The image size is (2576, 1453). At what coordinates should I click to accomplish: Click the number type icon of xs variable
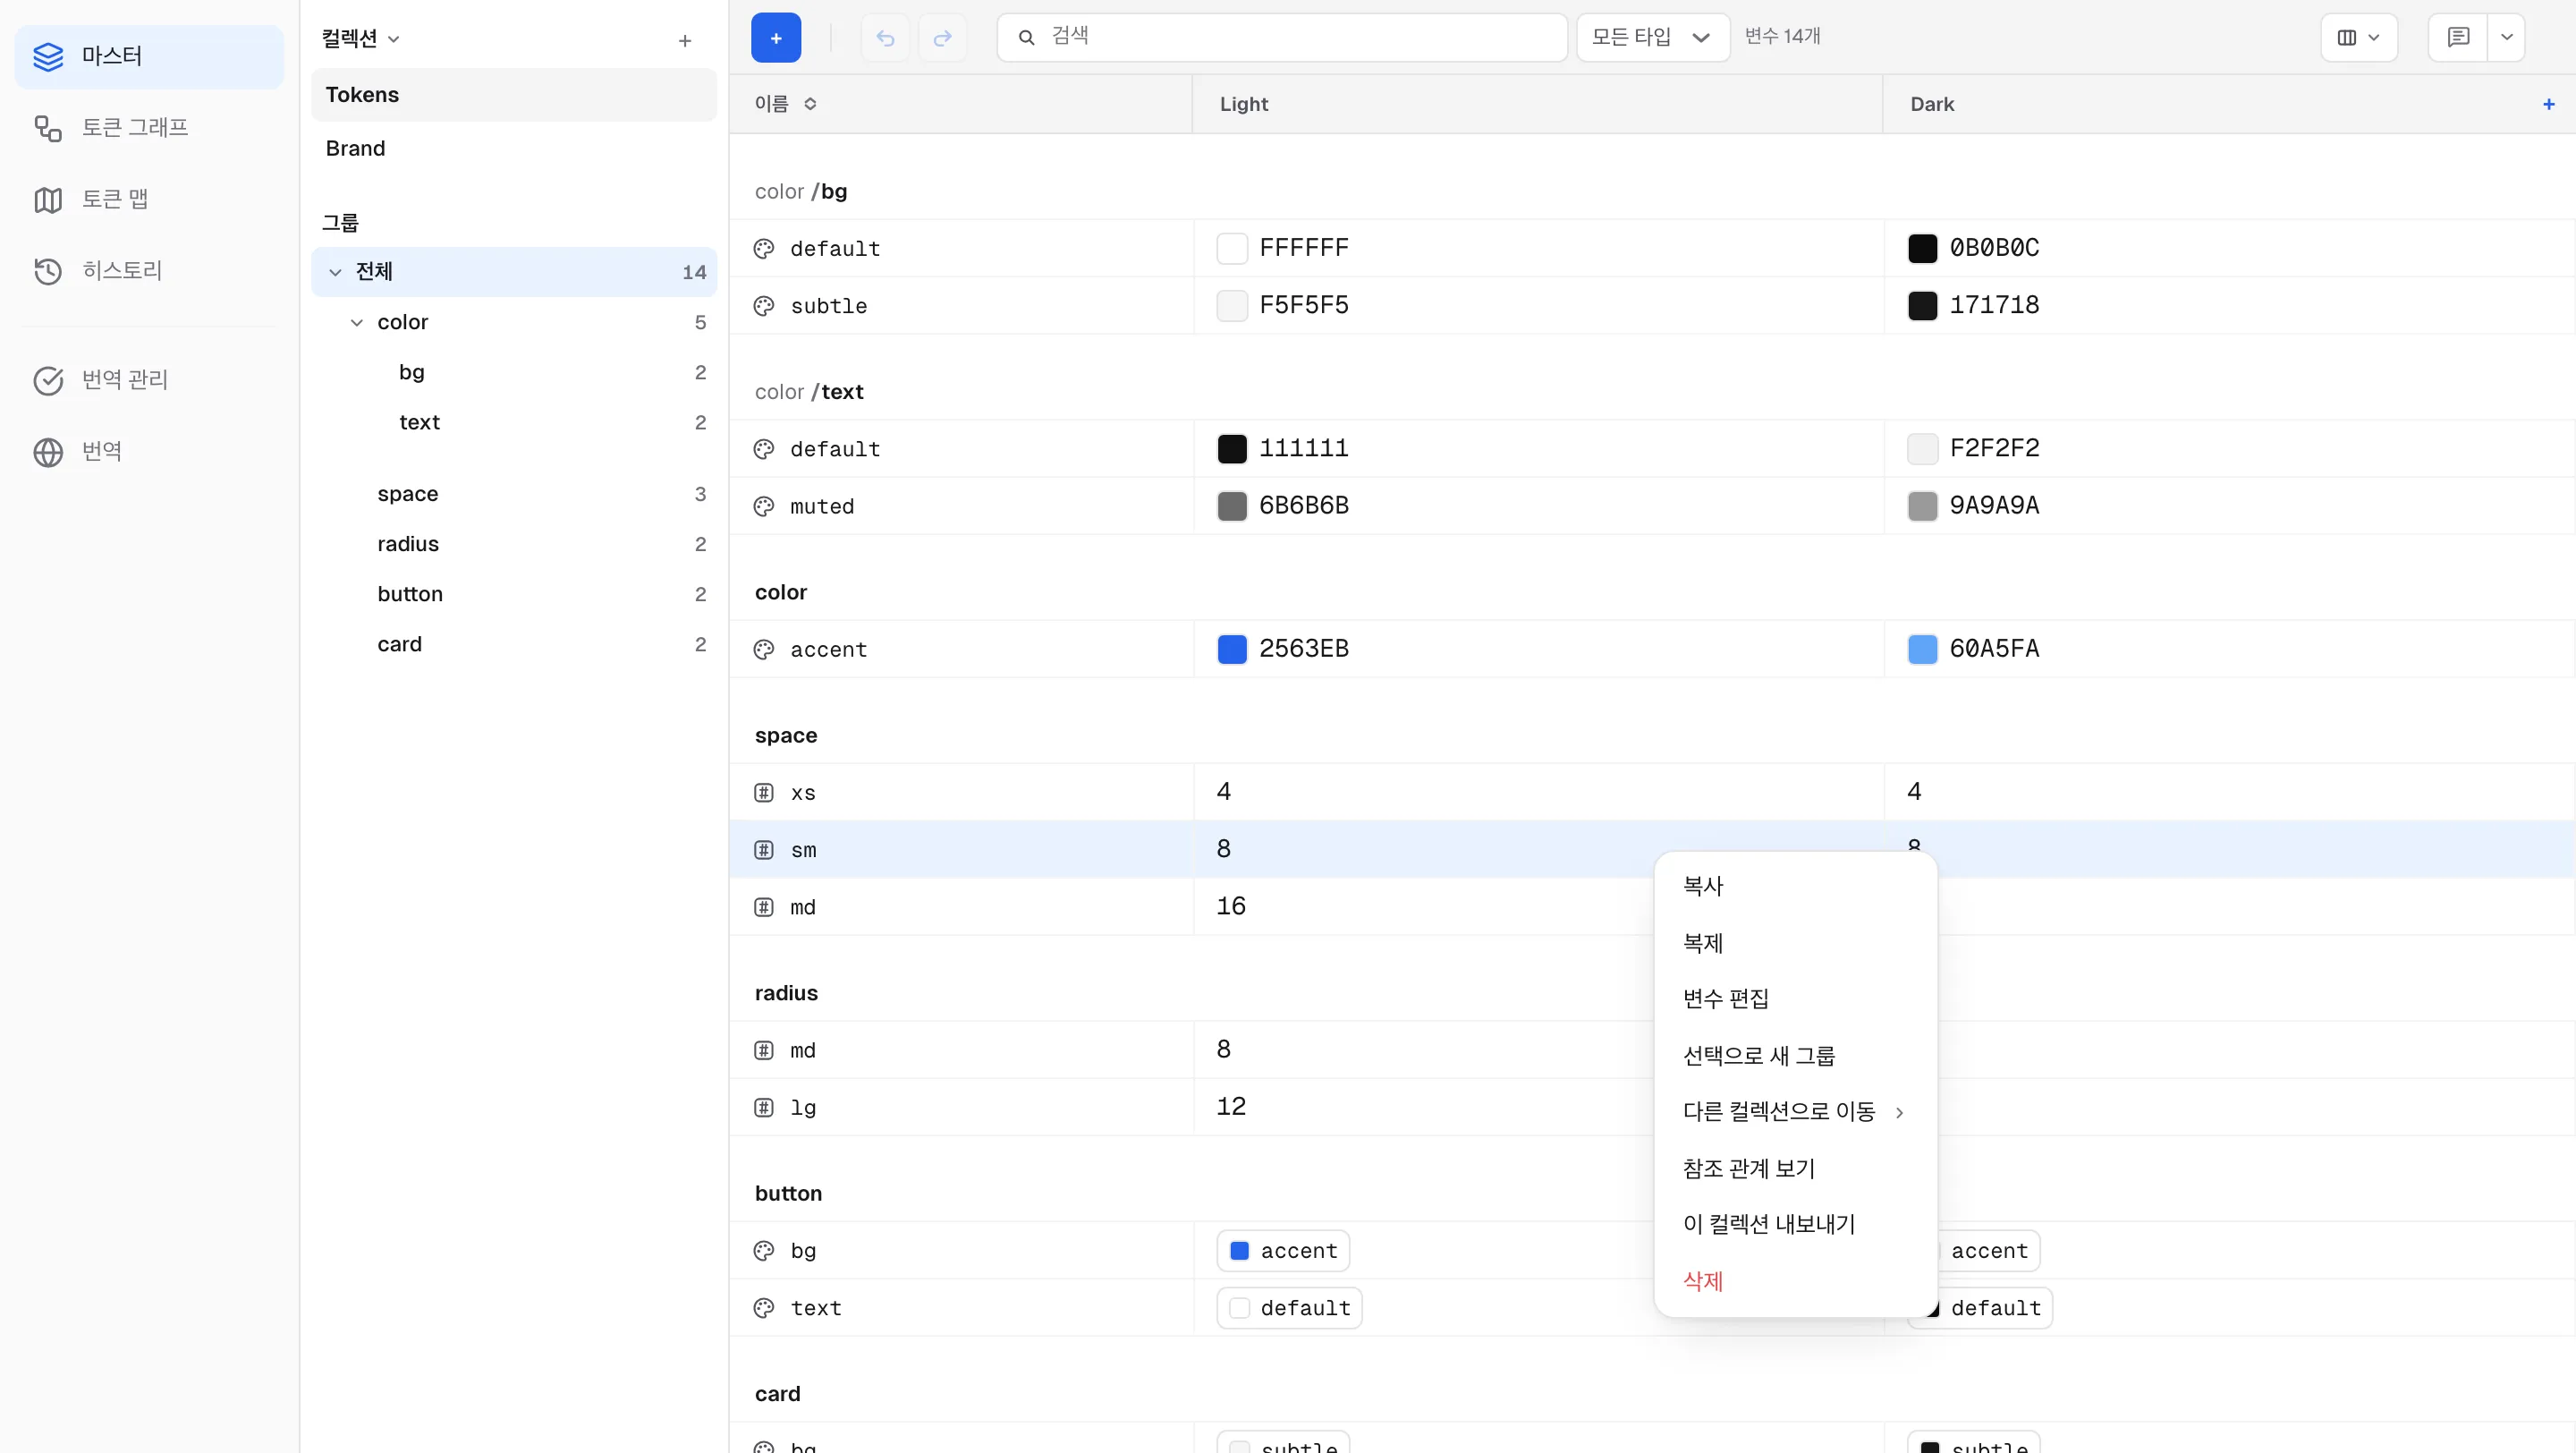(764, 793)
